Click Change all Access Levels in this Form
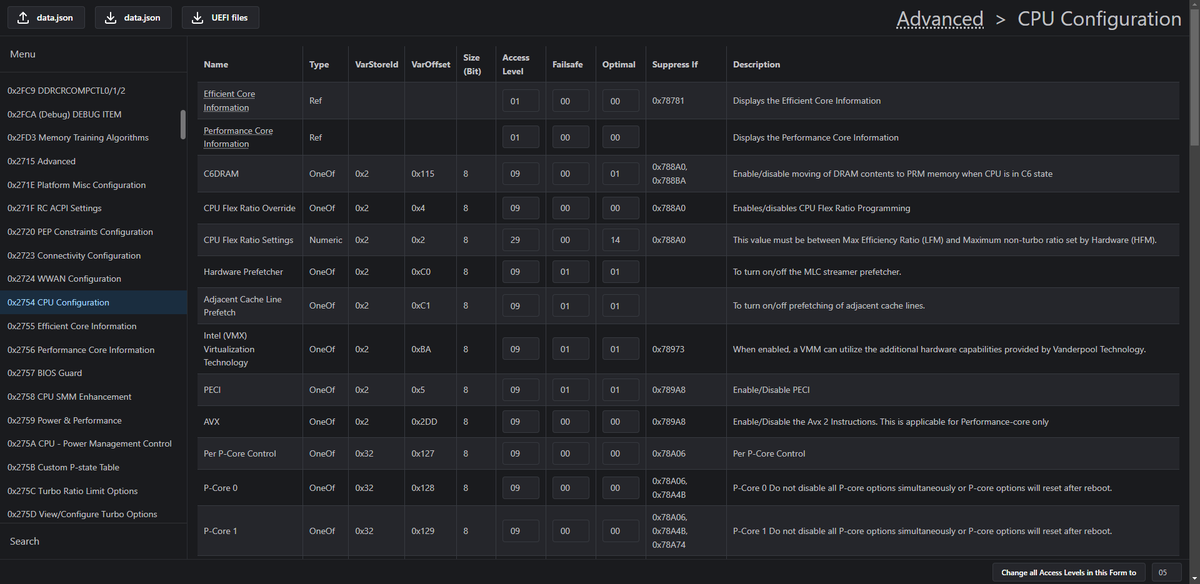This screenshot has width=1200, height=584. pyautogui.click(x=1068, y=573)
